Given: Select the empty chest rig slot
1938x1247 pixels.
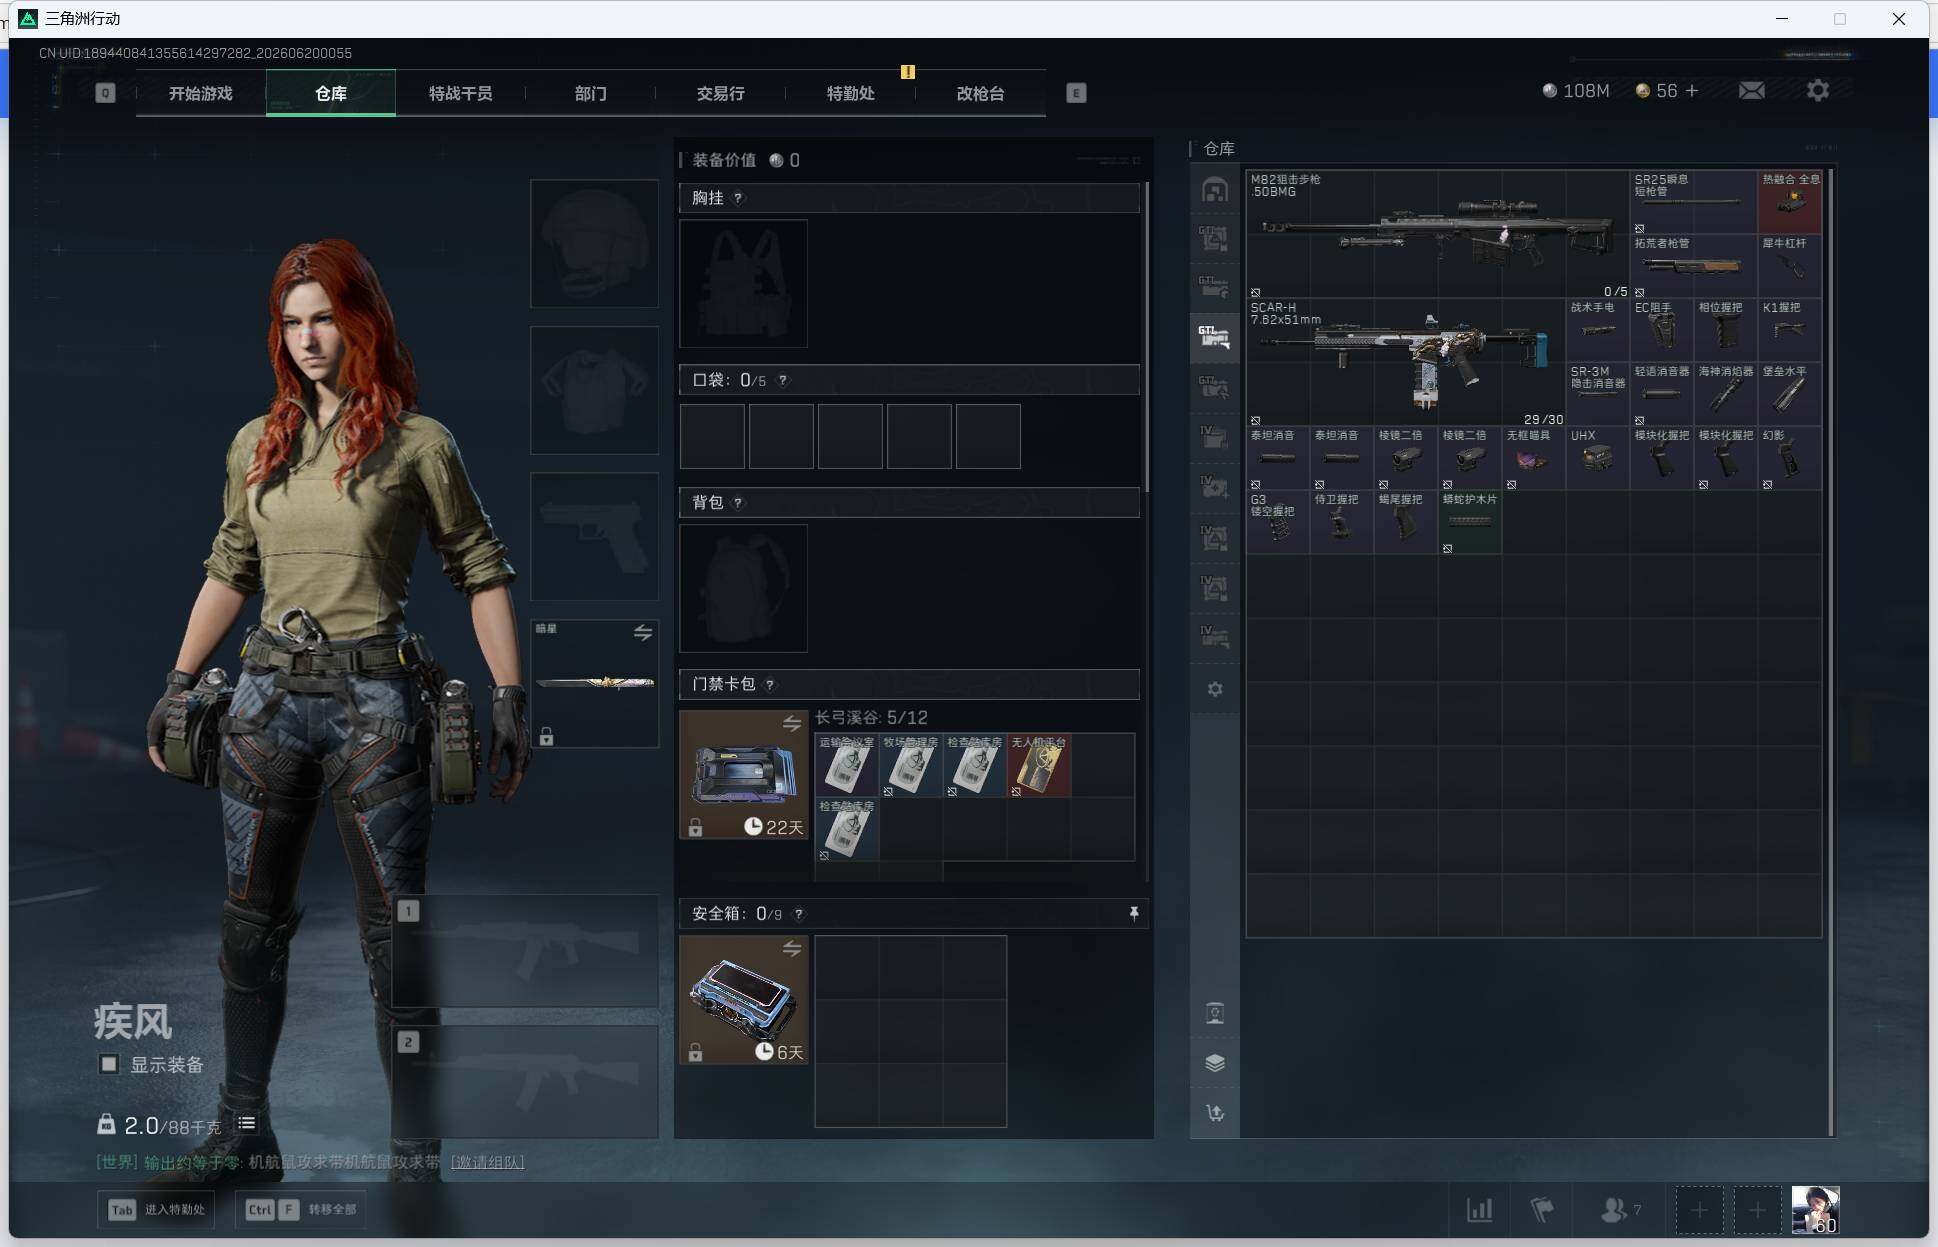Looking at the screenshot, I should [x=743, y=284].
